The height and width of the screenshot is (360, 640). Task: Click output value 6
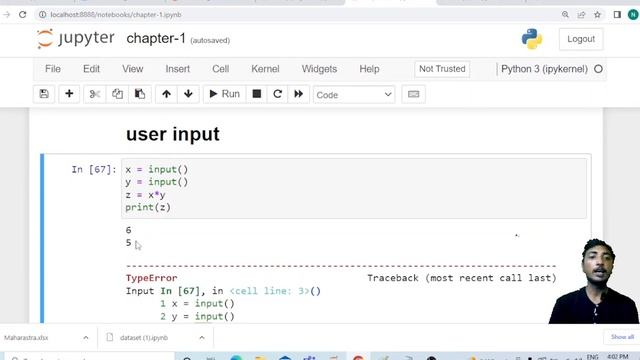pyautogui.click(x=129, y=230)
